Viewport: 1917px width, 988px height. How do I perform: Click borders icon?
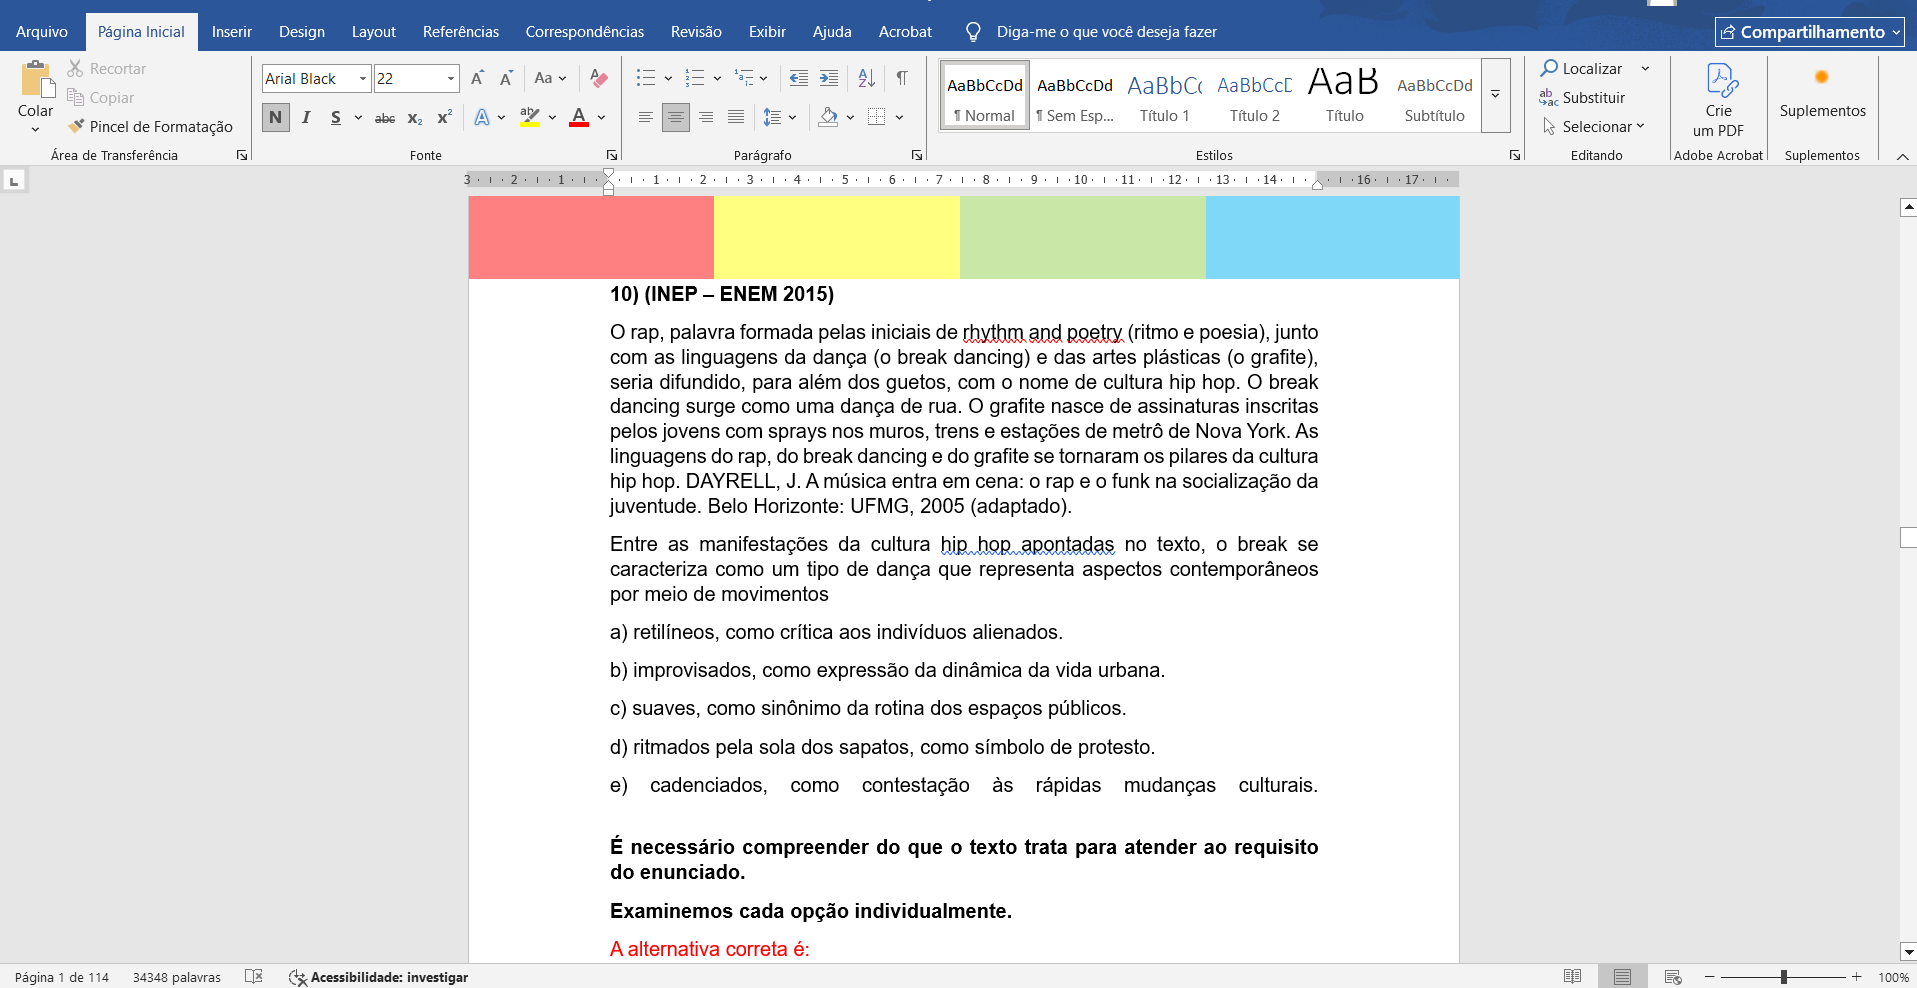(877, 118)
